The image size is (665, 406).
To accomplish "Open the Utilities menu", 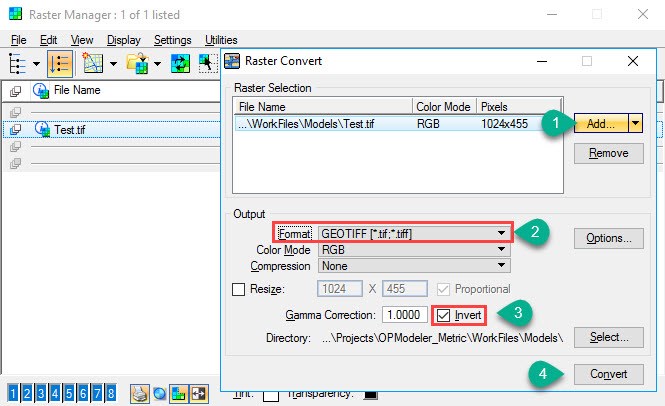I will click(x=221, y=40).
